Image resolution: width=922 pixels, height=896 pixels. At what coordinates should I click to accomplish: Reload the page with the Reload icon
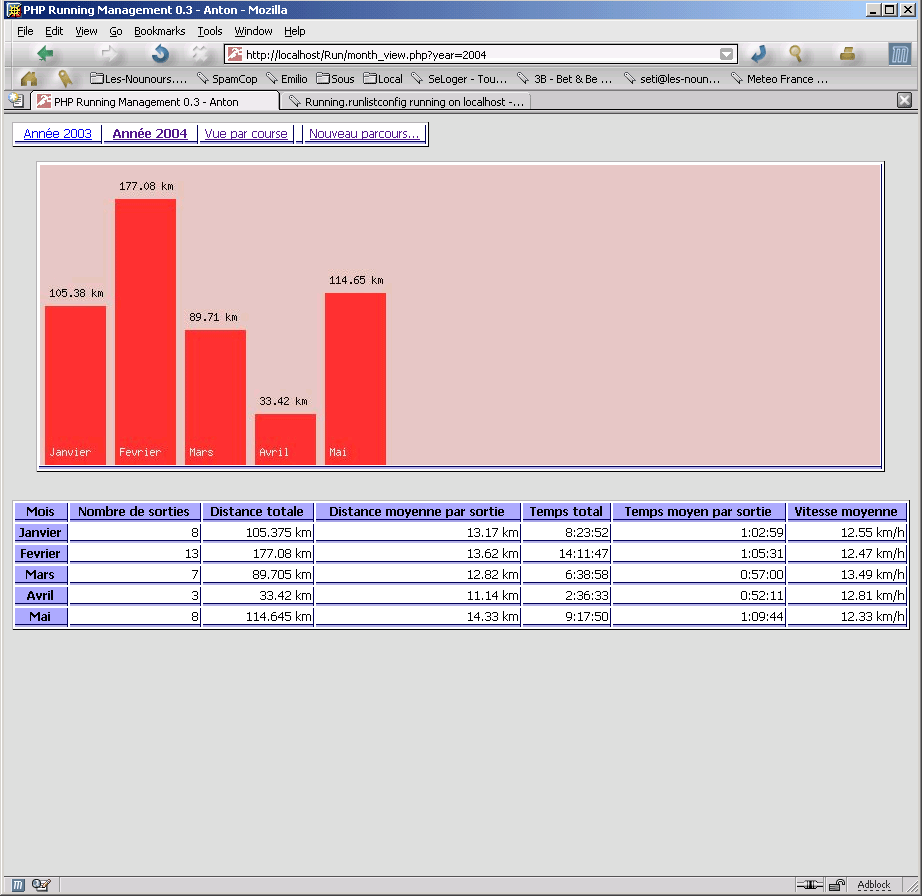(160, 54)
